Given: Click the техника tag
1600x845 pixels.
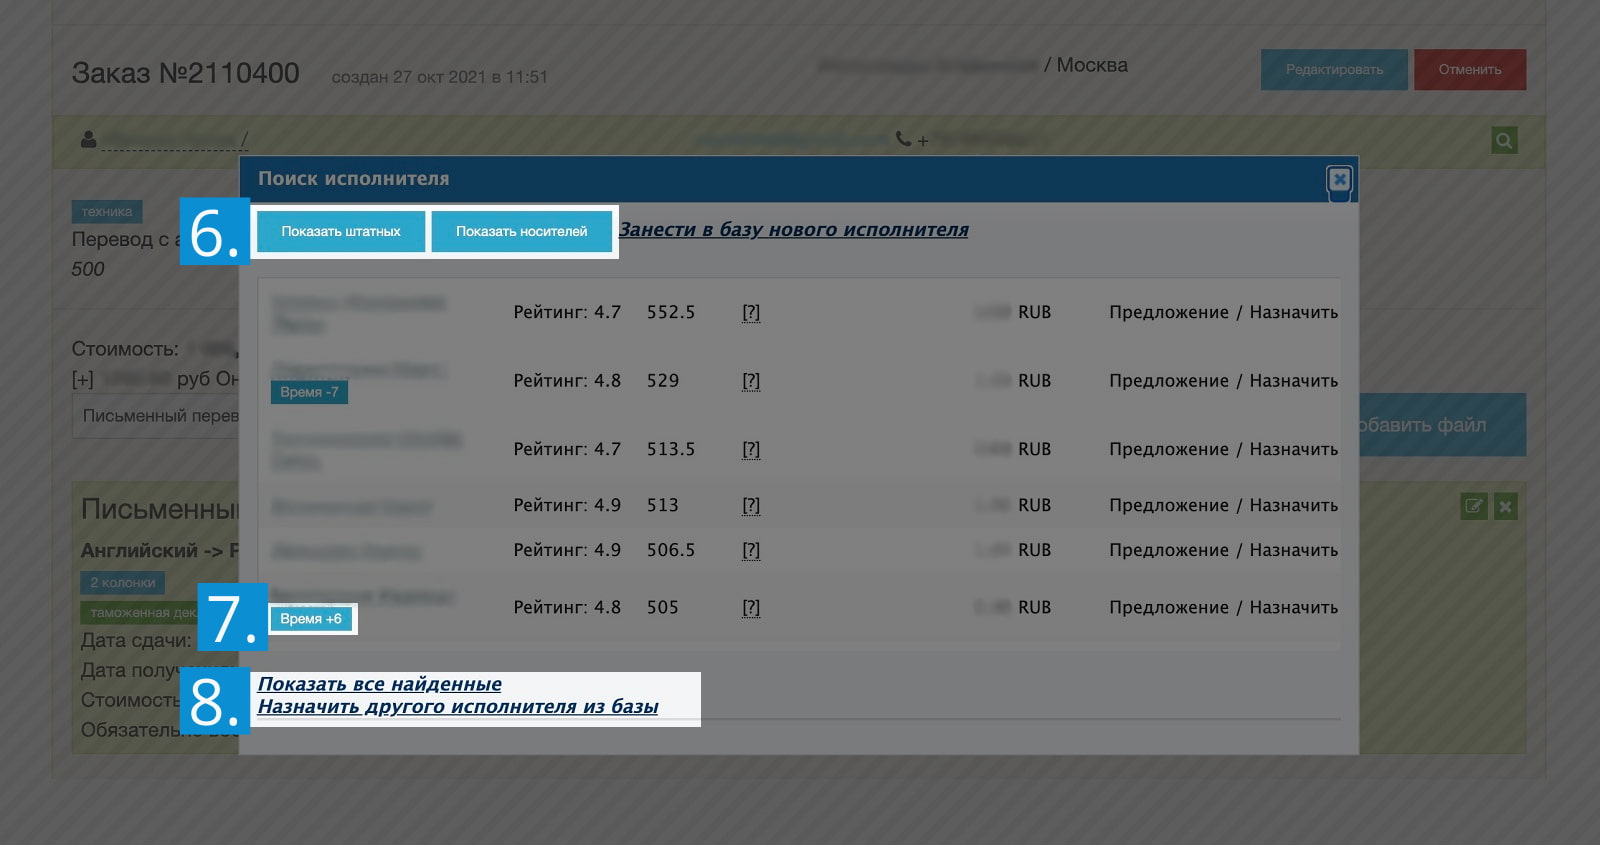Looking at the screenshot, I should [x=107, y=212].
